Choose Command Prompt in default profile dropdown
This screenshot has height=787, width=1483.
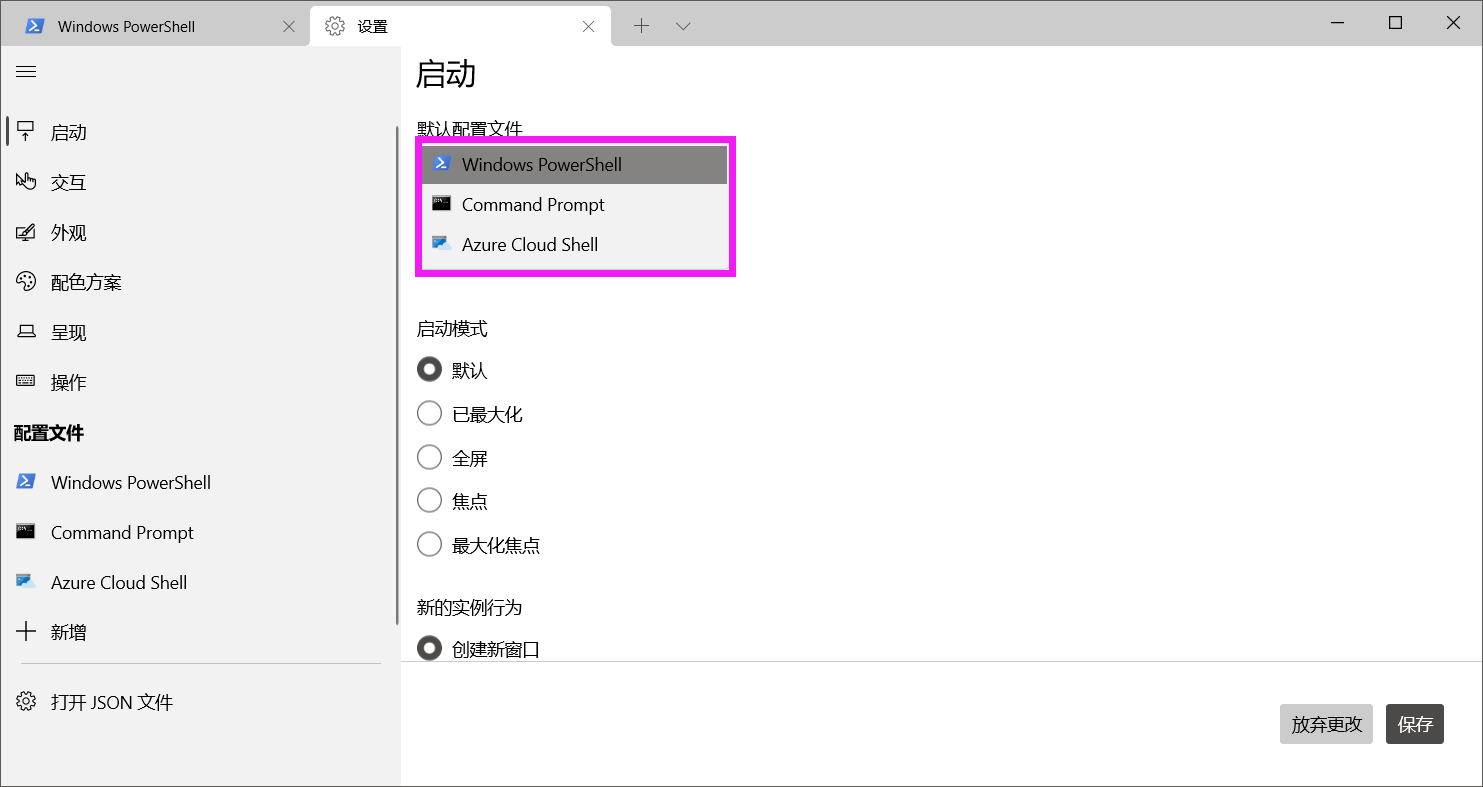[575, 205]
